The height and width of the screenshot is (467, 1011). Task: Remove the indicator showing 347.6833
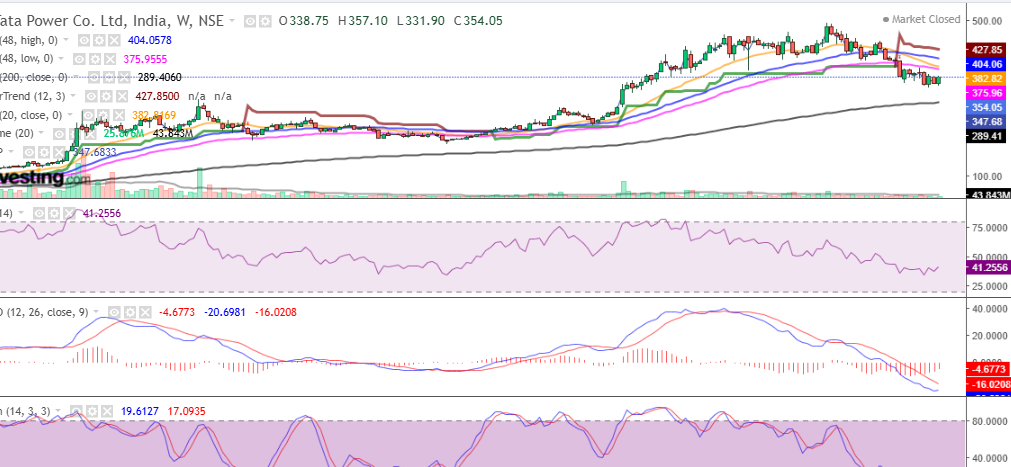click(57, 152)
